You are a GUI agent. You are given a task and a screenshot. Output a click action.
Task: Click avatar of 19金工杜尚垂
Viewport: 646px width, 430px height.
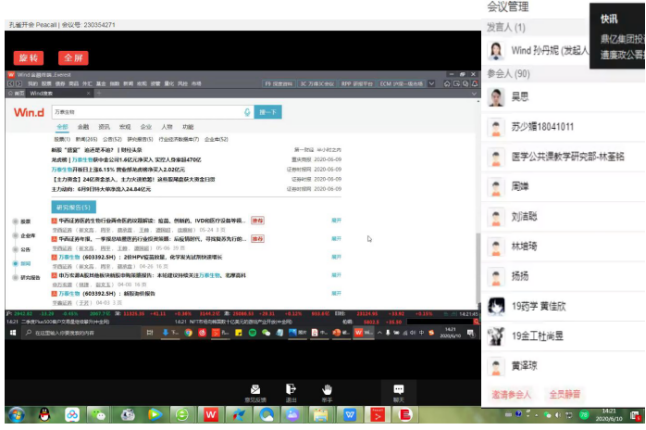496,337
